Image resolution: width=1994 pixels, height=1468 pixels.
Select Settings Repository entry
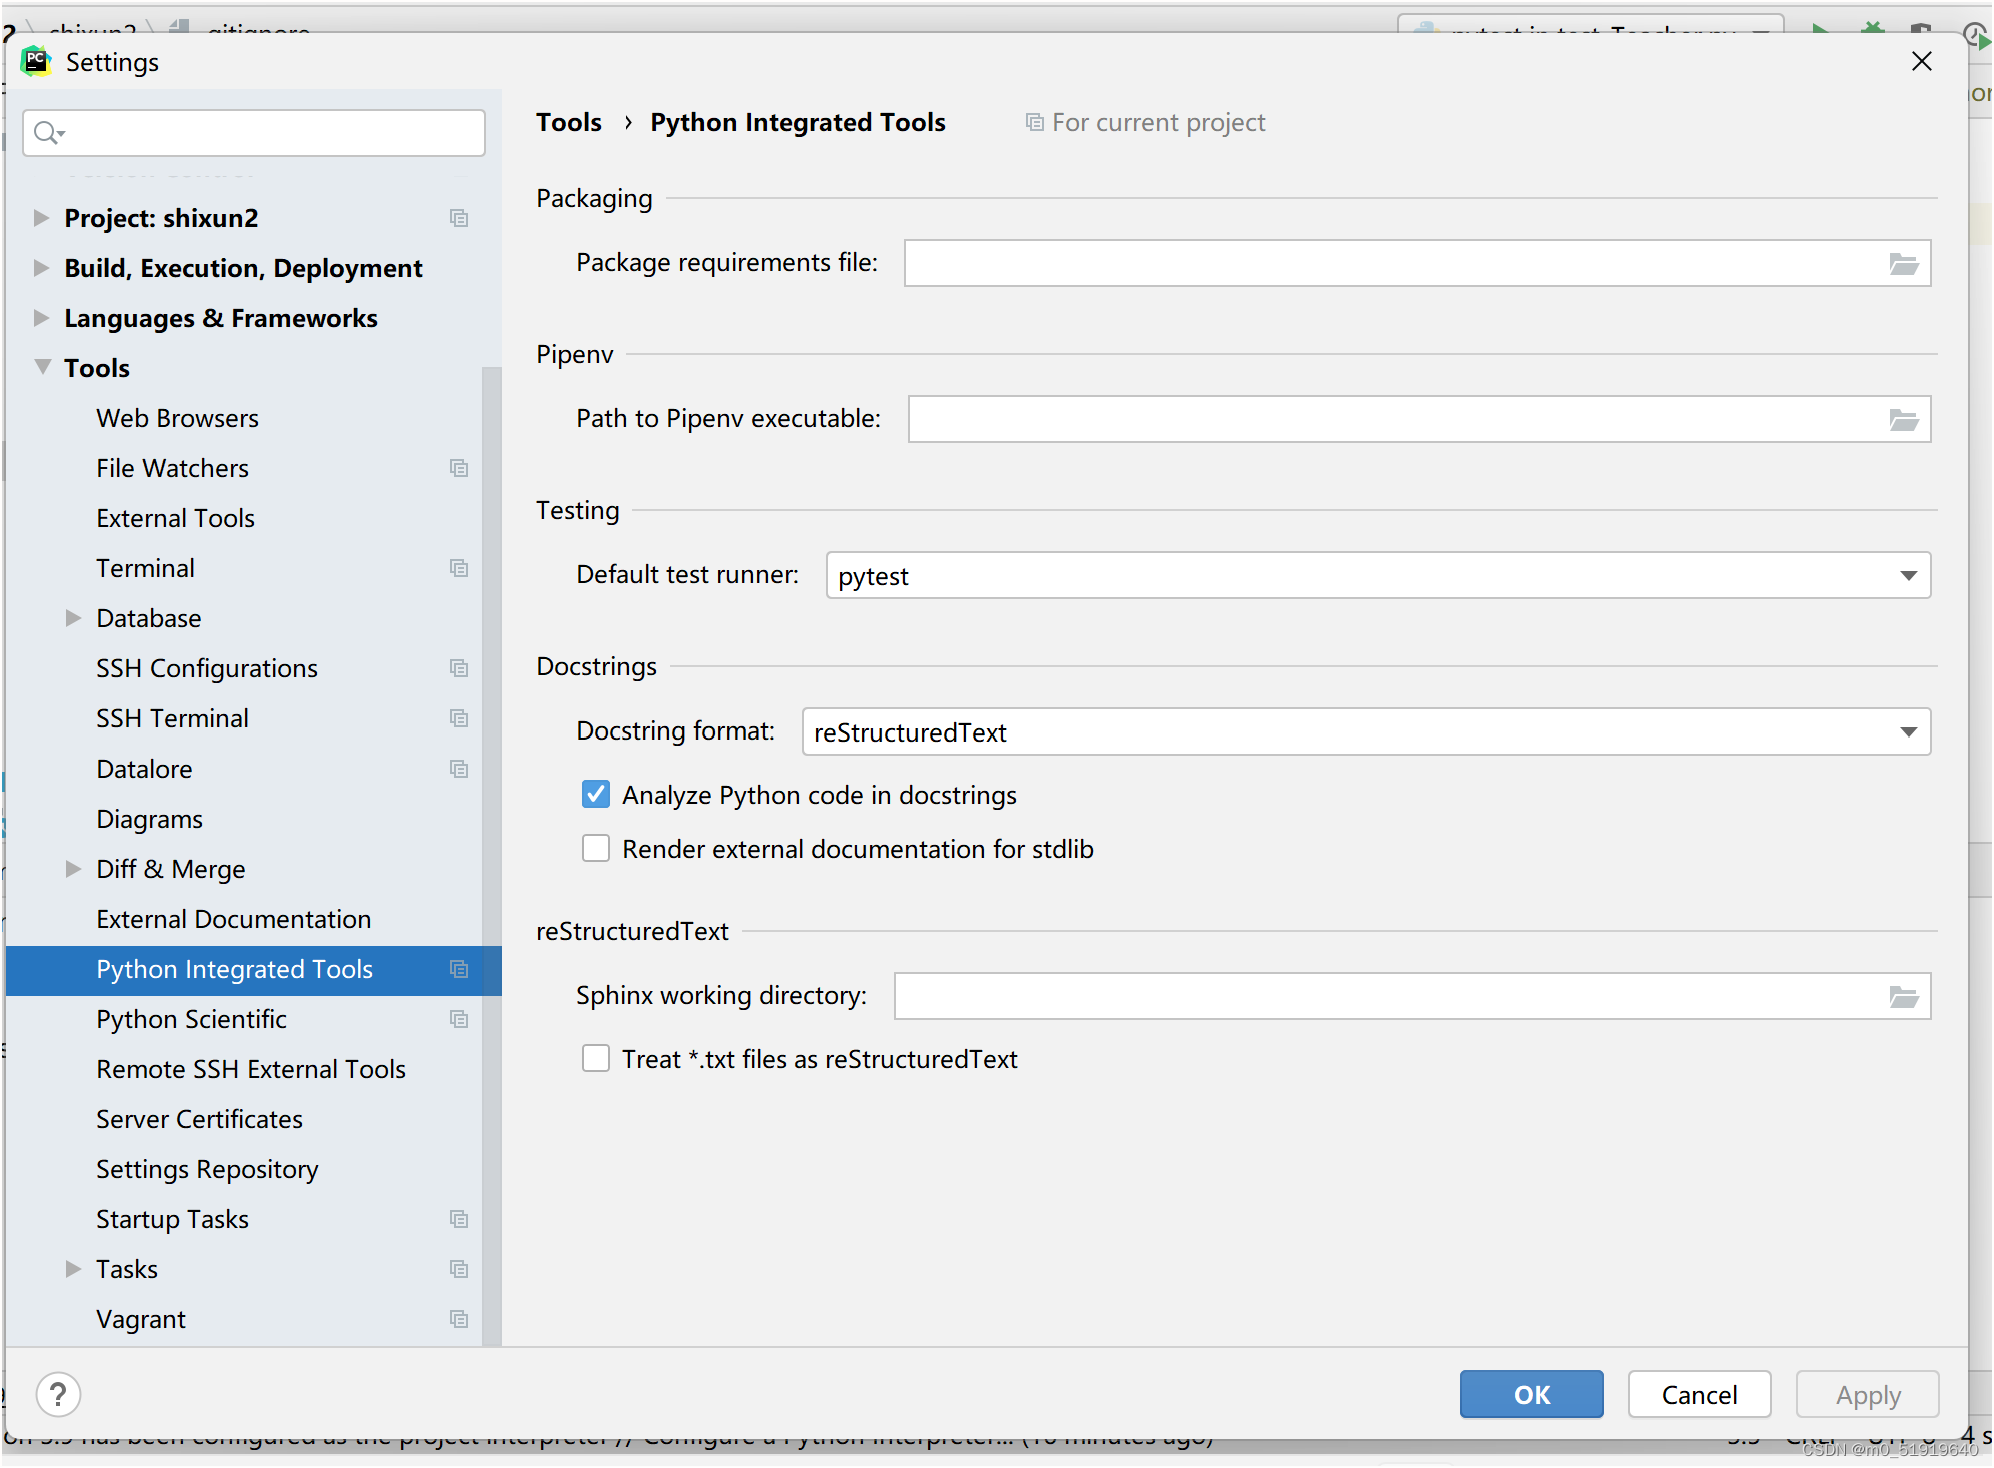[x=208, y=1169]
